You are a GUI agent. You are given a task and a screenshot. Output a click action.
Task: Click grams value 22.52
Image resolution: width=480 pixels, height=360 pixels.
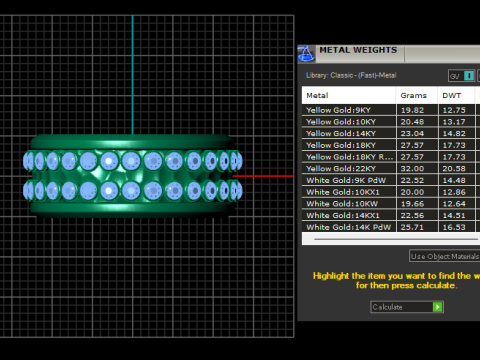point(412,180)
